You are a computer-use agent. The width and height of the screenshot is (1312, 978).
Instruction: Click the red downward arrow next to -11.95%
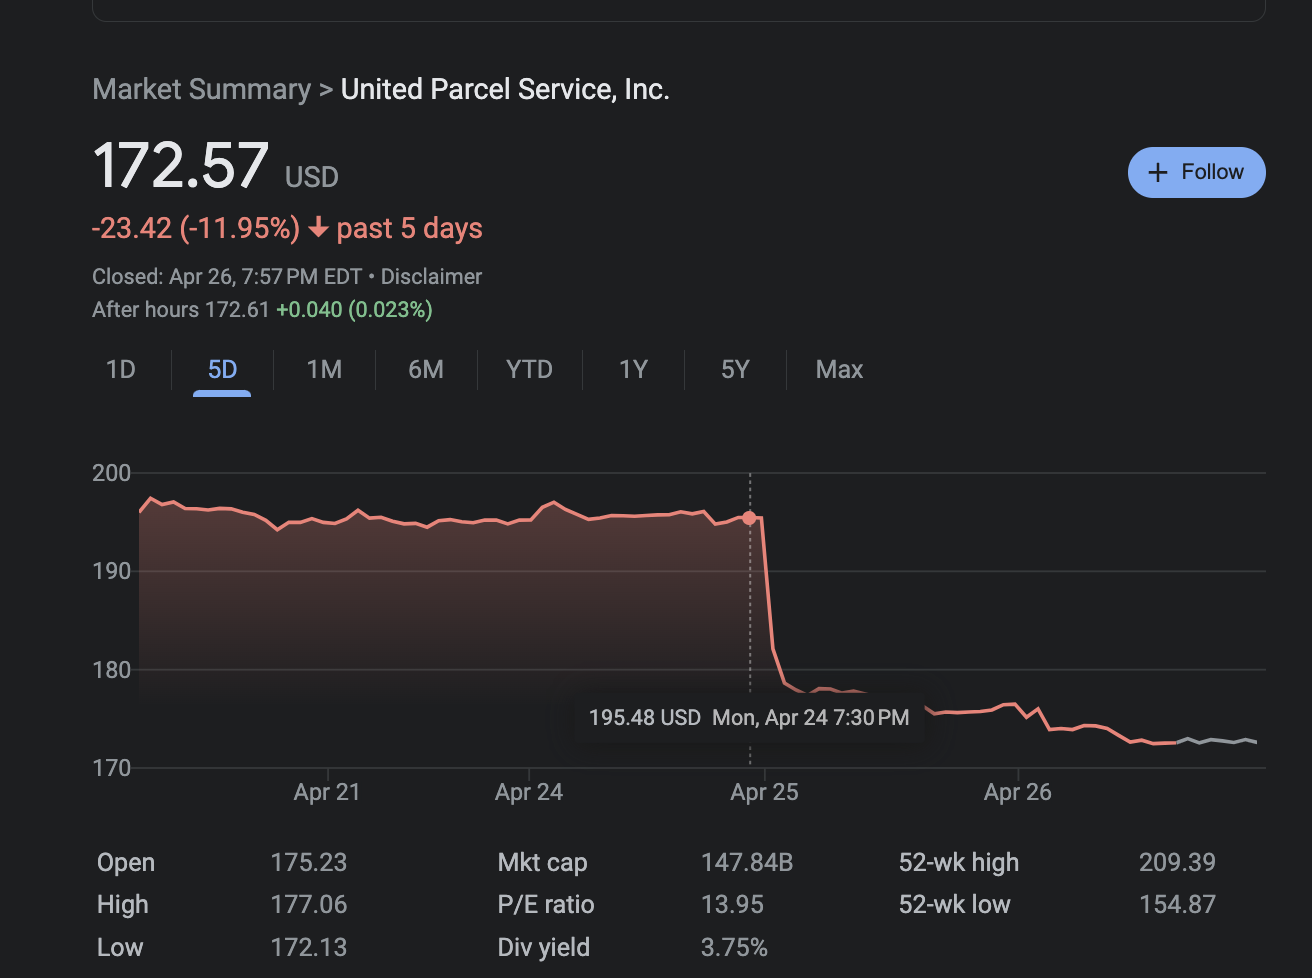coord(318,228)
